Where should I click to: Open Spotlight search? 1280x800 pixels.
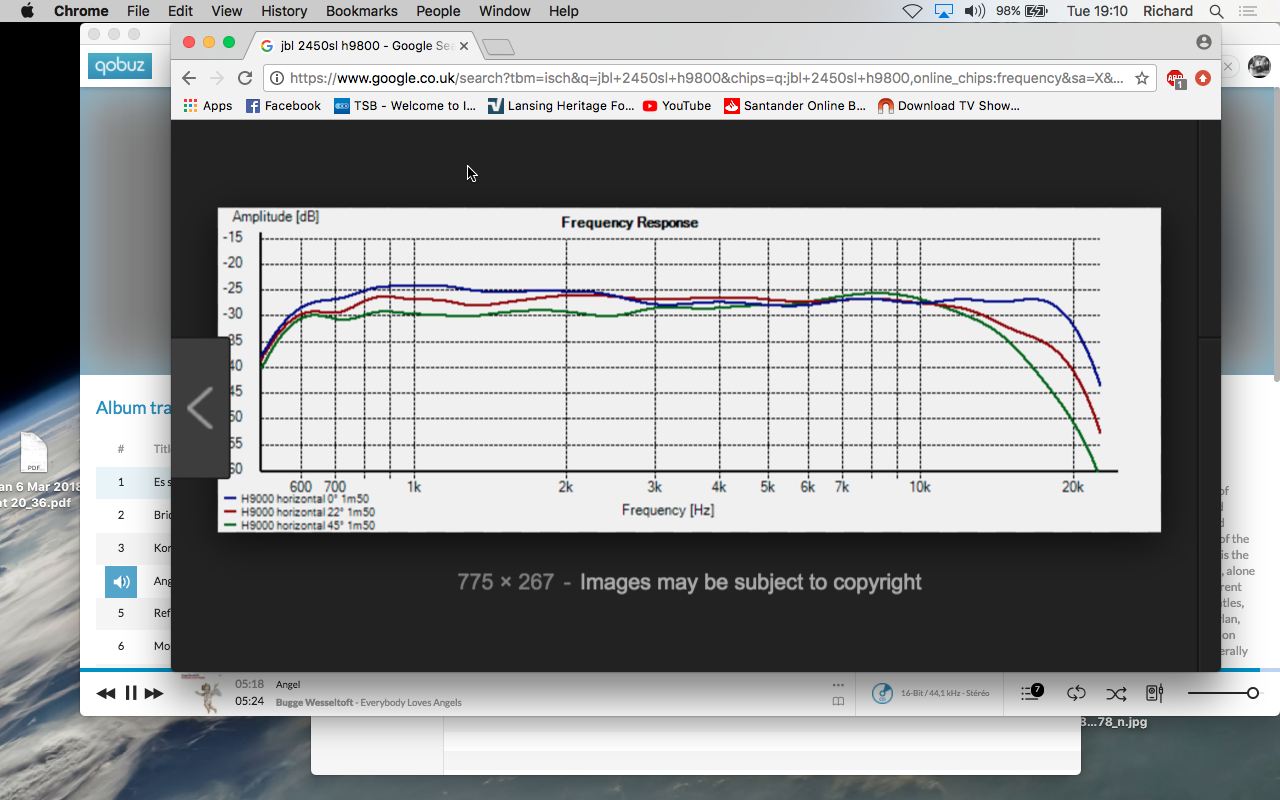(1216, 11)
